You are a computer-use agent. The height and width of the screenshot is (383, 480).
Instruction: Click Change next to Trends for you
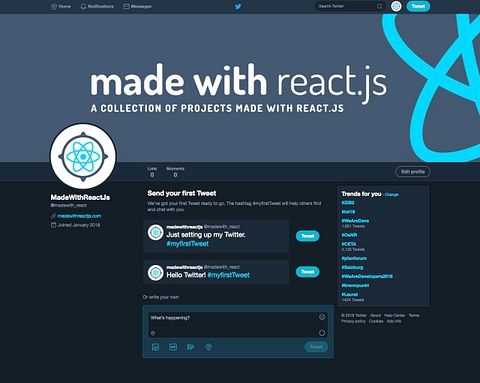[392, 195]
